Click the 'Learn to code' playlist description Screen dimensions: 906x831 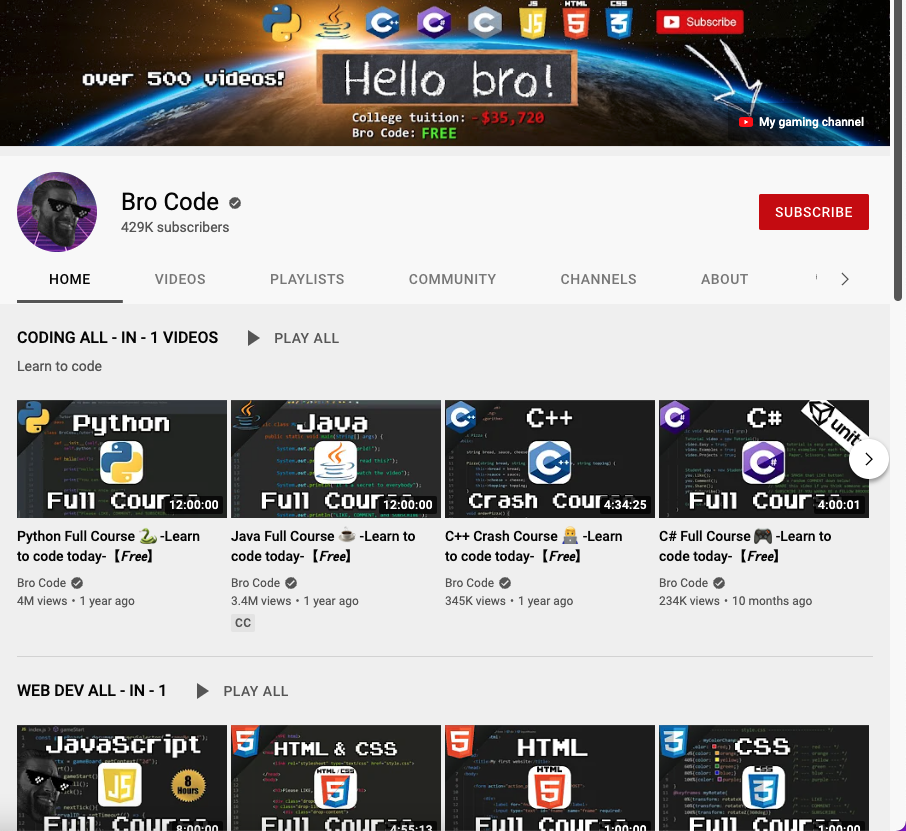60,366
